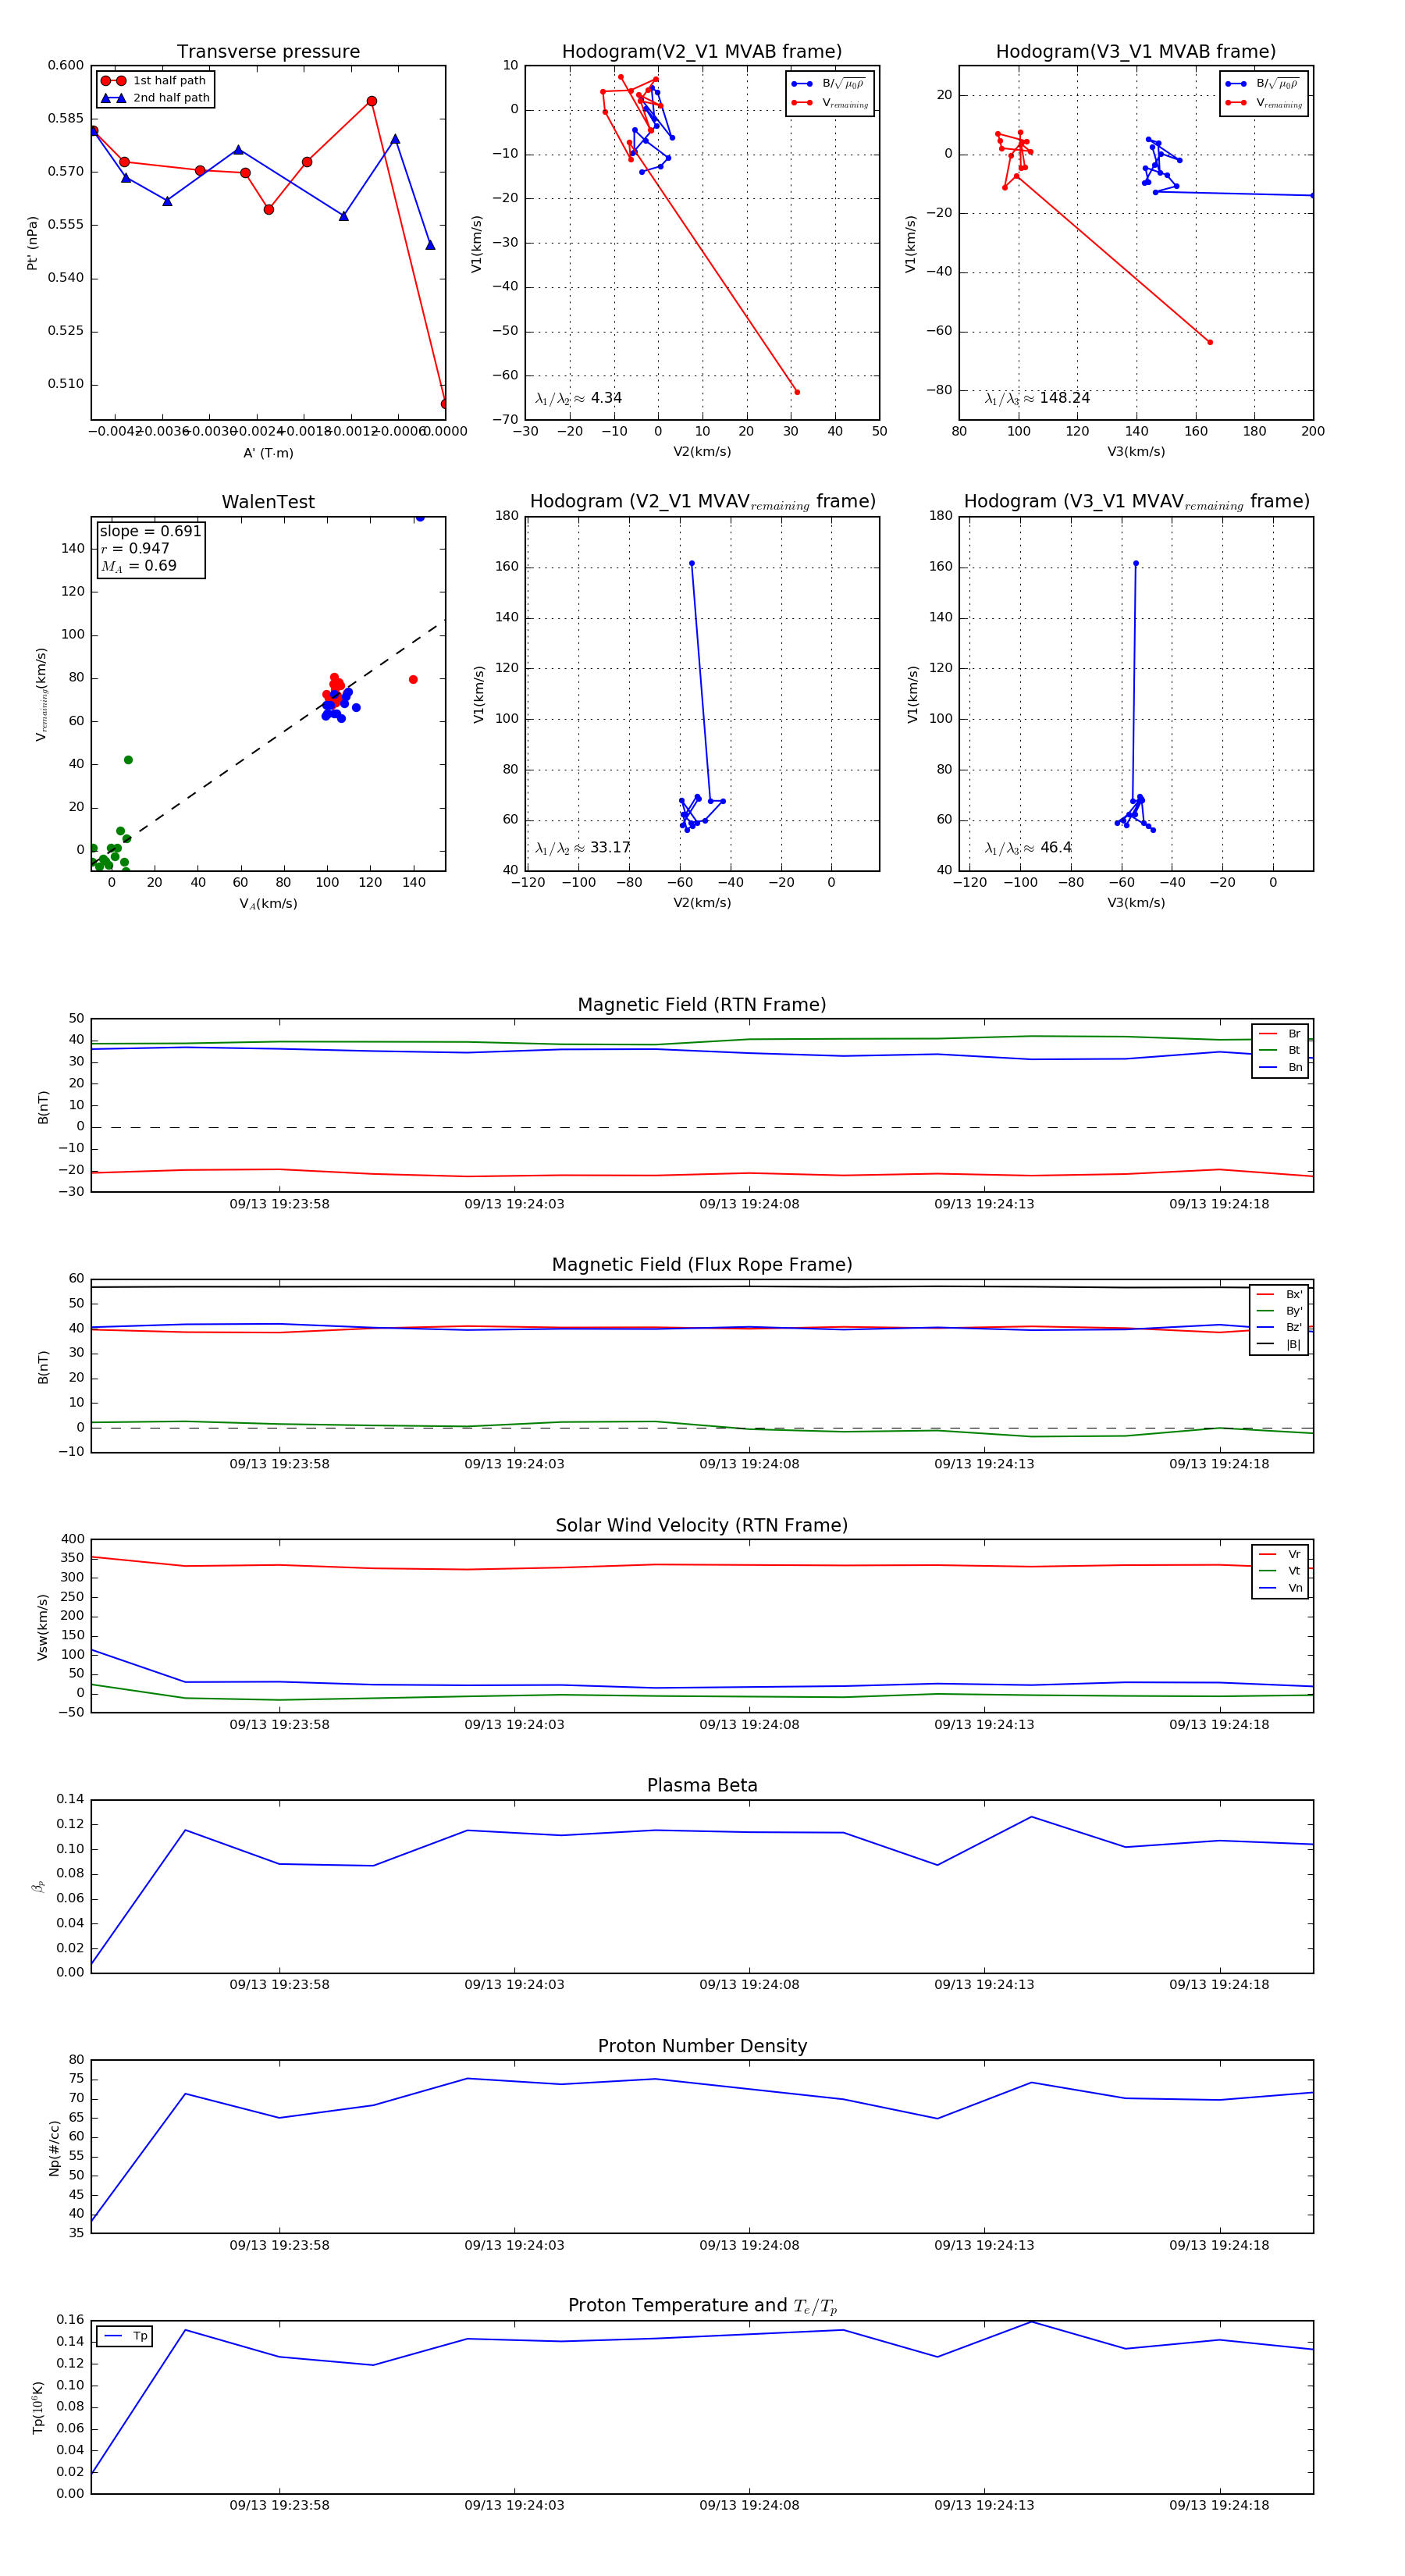Click the "Np(#/cc)" y-axis label

54,2148
